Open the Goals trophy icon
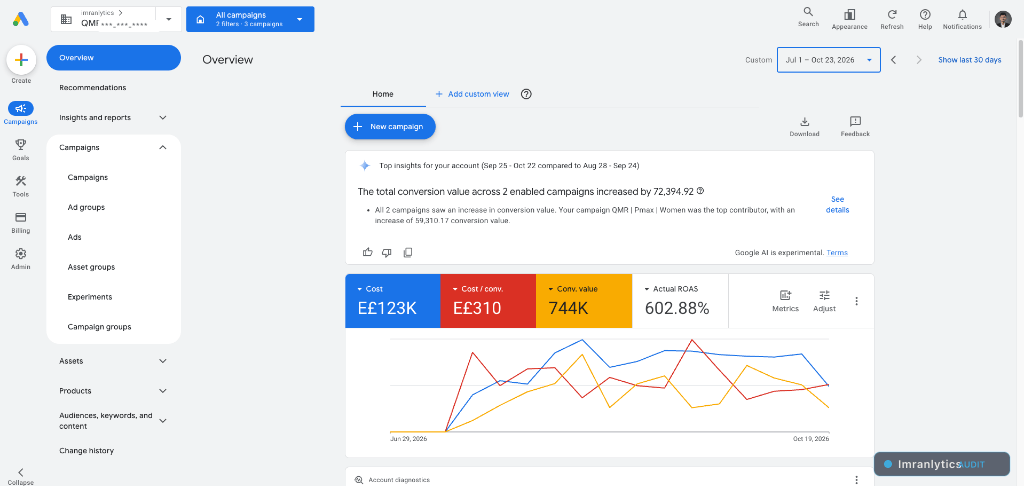The height and width of the screenshot is (486, 1024). 20,144
